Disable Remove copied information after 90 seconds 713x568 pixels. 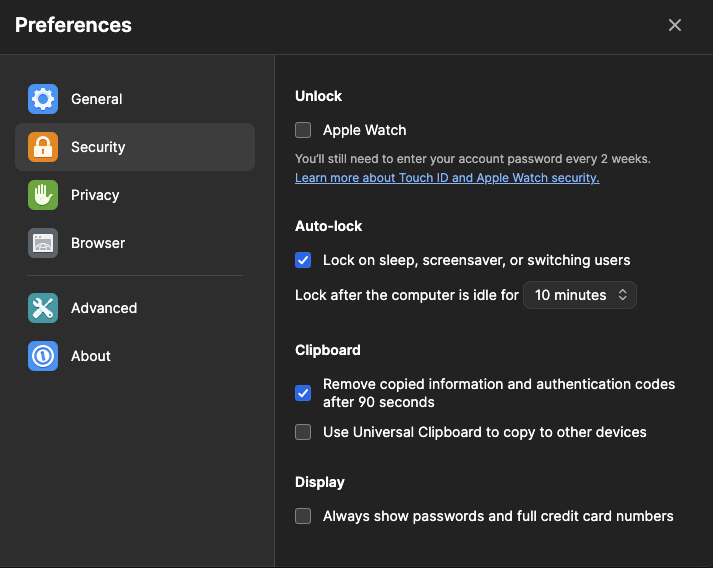(303, 393)
